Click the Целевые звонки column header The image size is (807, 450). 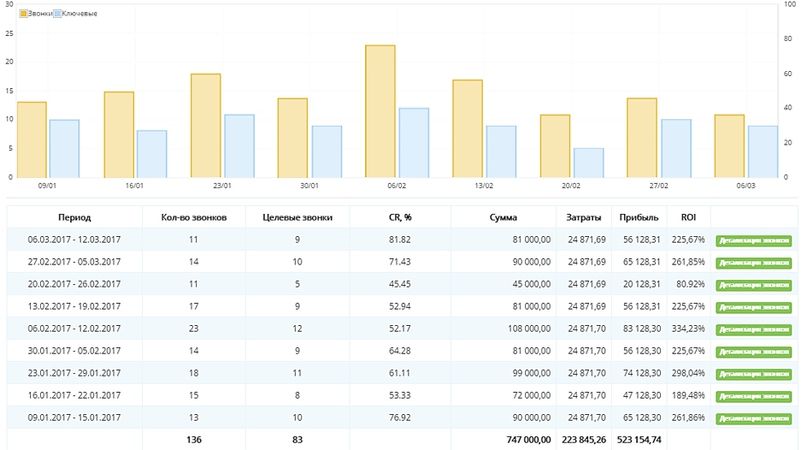(297, 217)
